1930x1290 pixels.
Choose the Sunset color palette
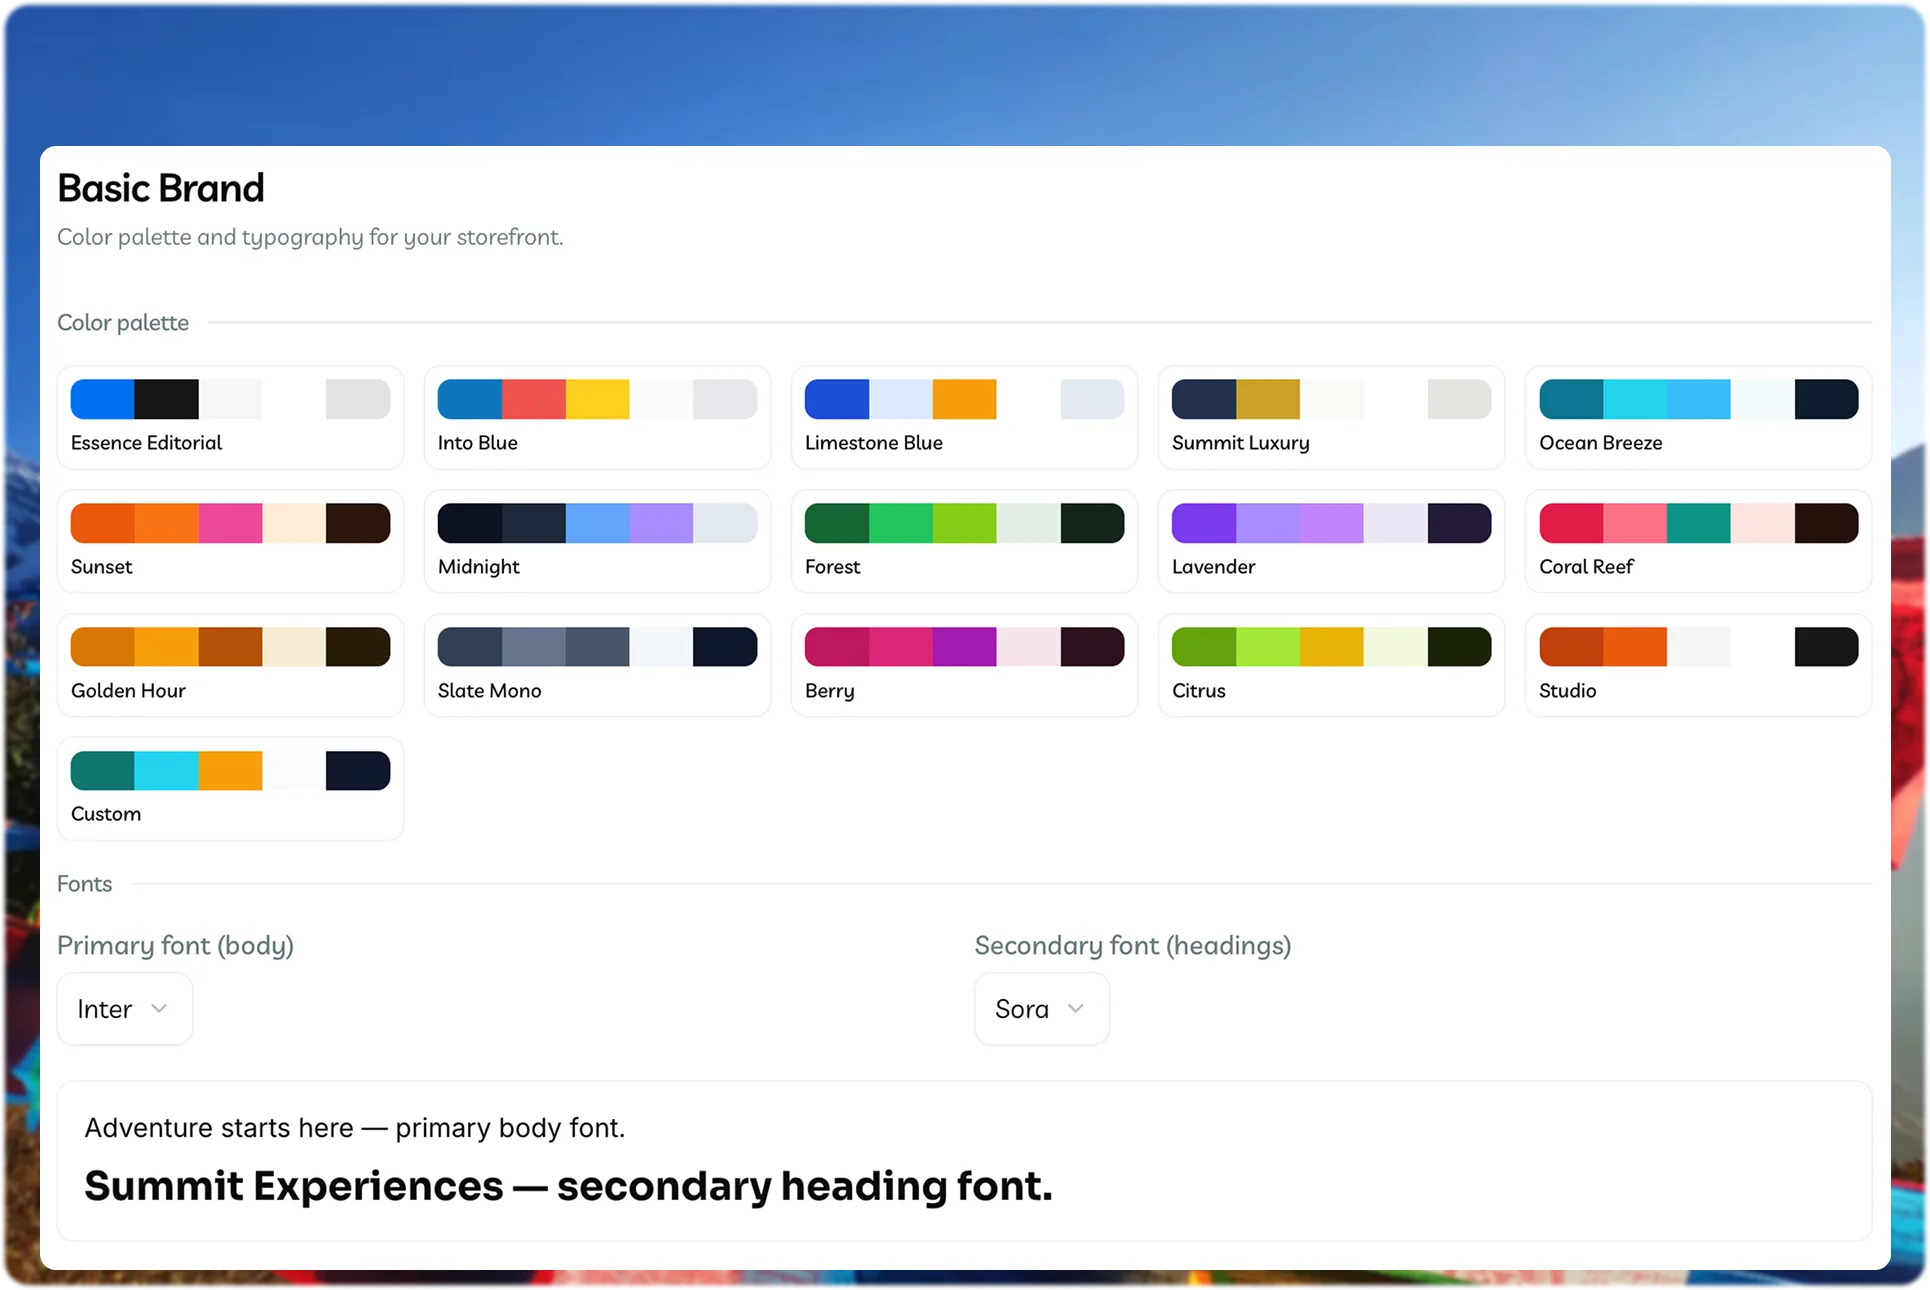230,541
